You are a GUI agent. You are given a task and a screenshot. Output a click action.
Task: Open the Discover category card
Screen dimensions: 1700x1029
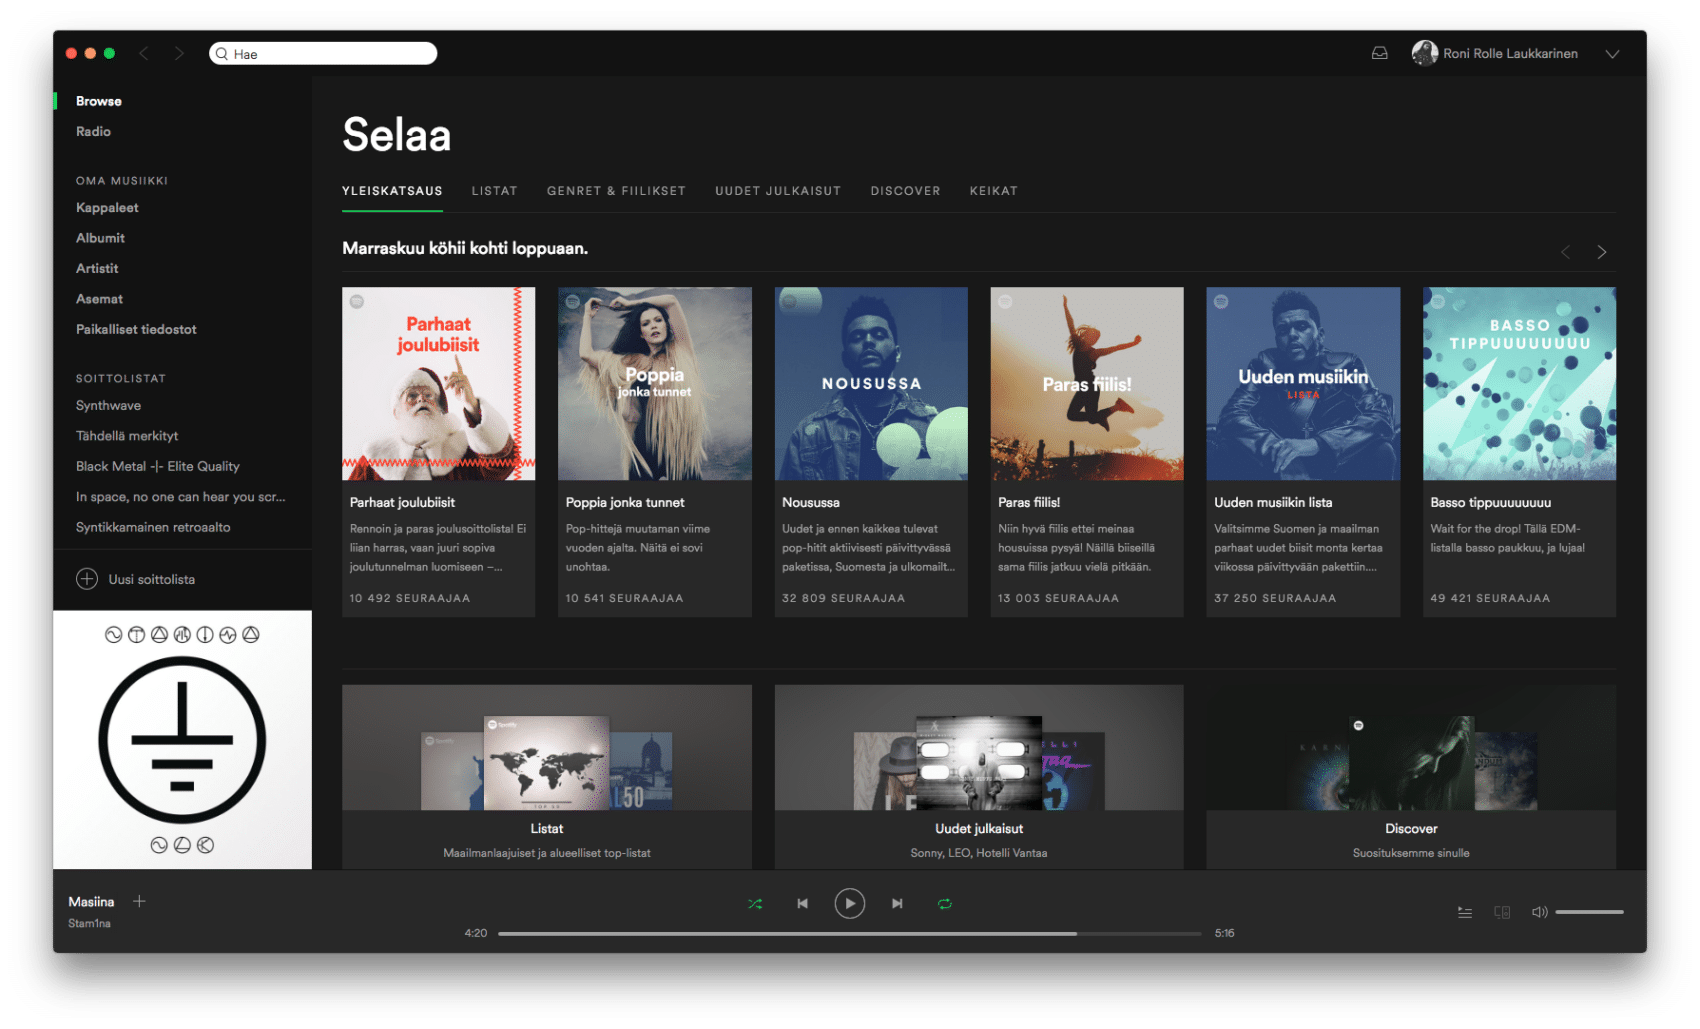point(1411,777)
